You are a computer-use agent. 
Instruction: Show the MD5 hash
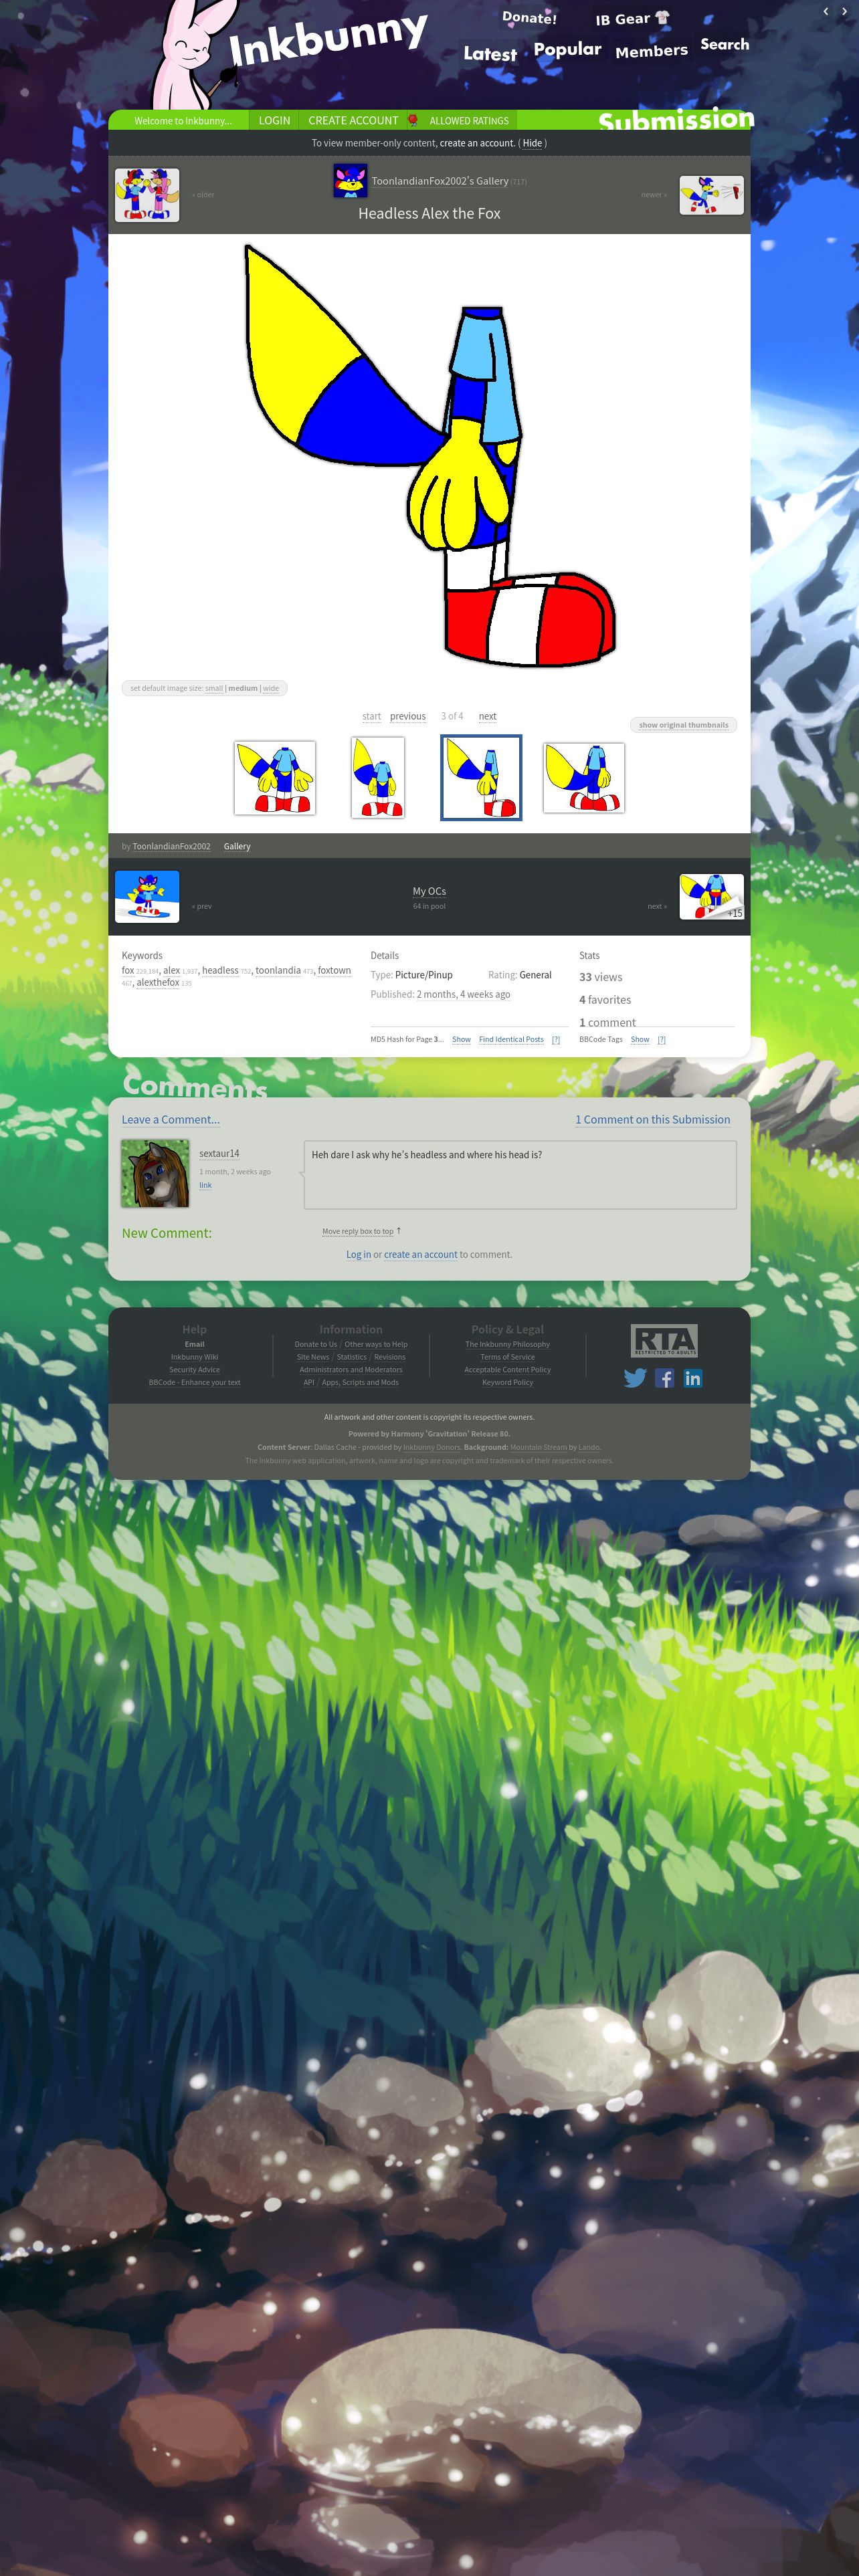[x=461, y=1039]
